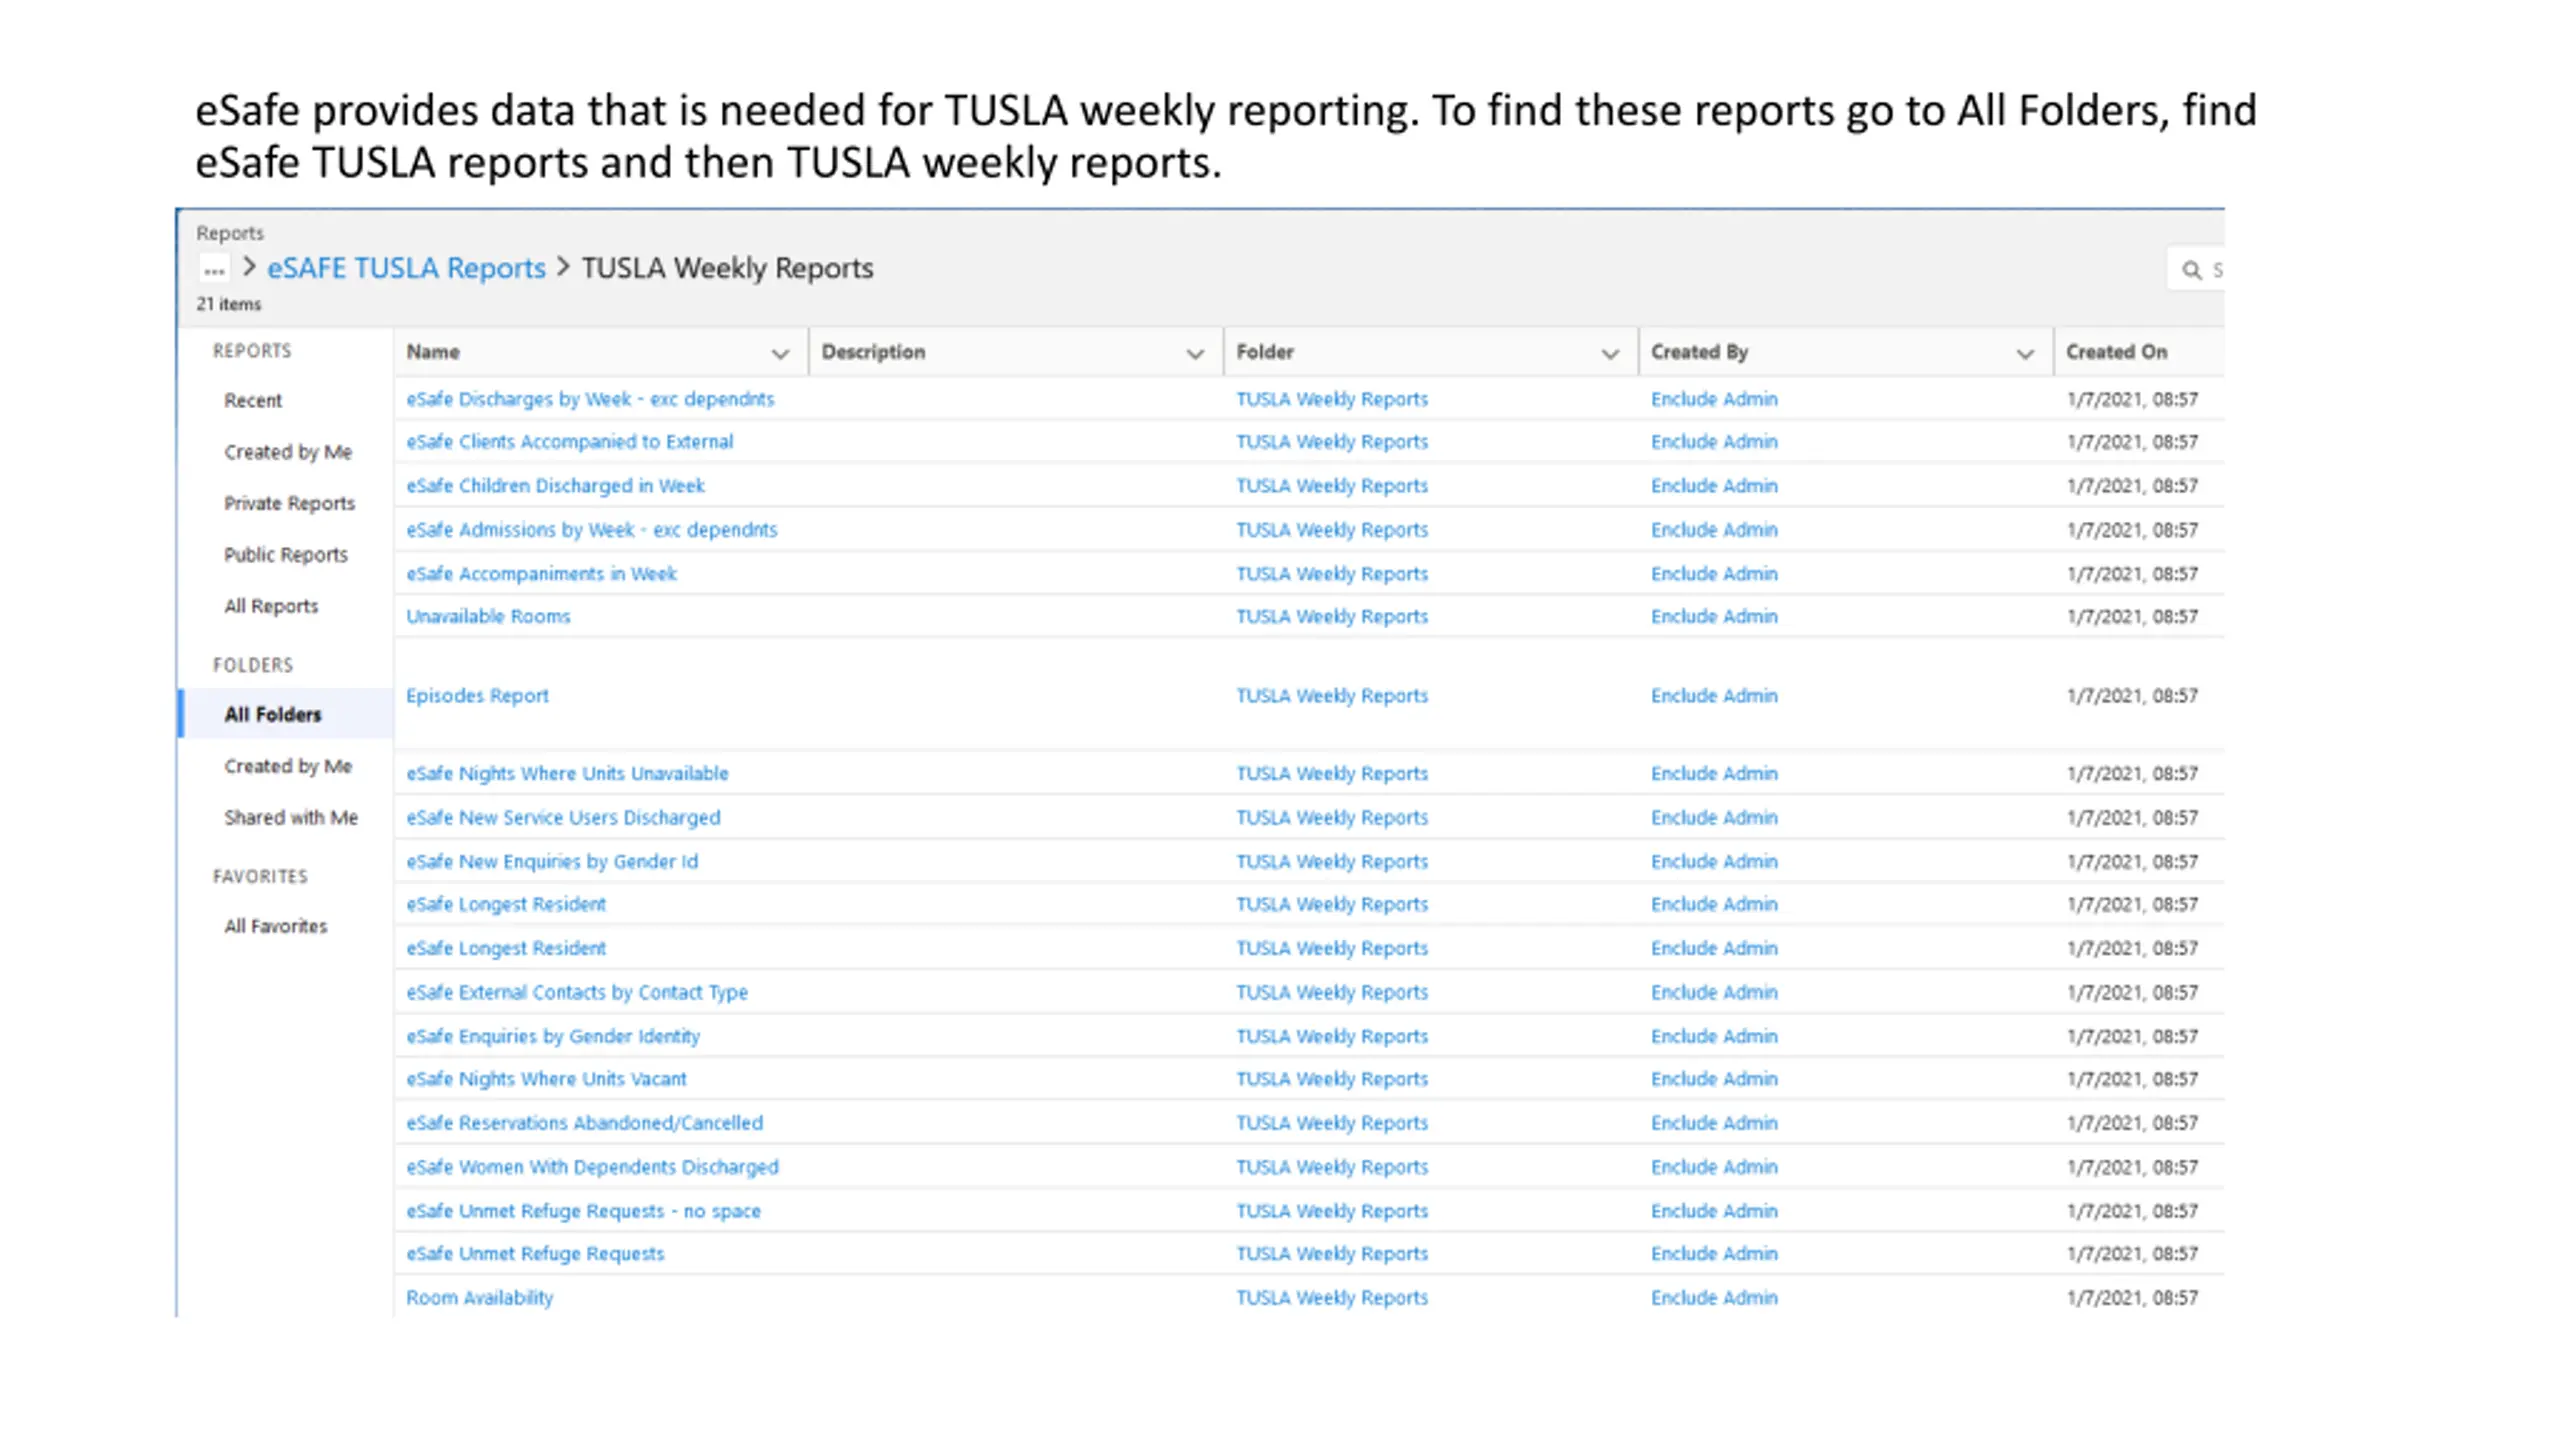This screenshot has height=1440, width=2560.
Task: Open Enclude Admin in Unavailable Rooms row
Action: pyautogui.click(x=1714, y=617)
